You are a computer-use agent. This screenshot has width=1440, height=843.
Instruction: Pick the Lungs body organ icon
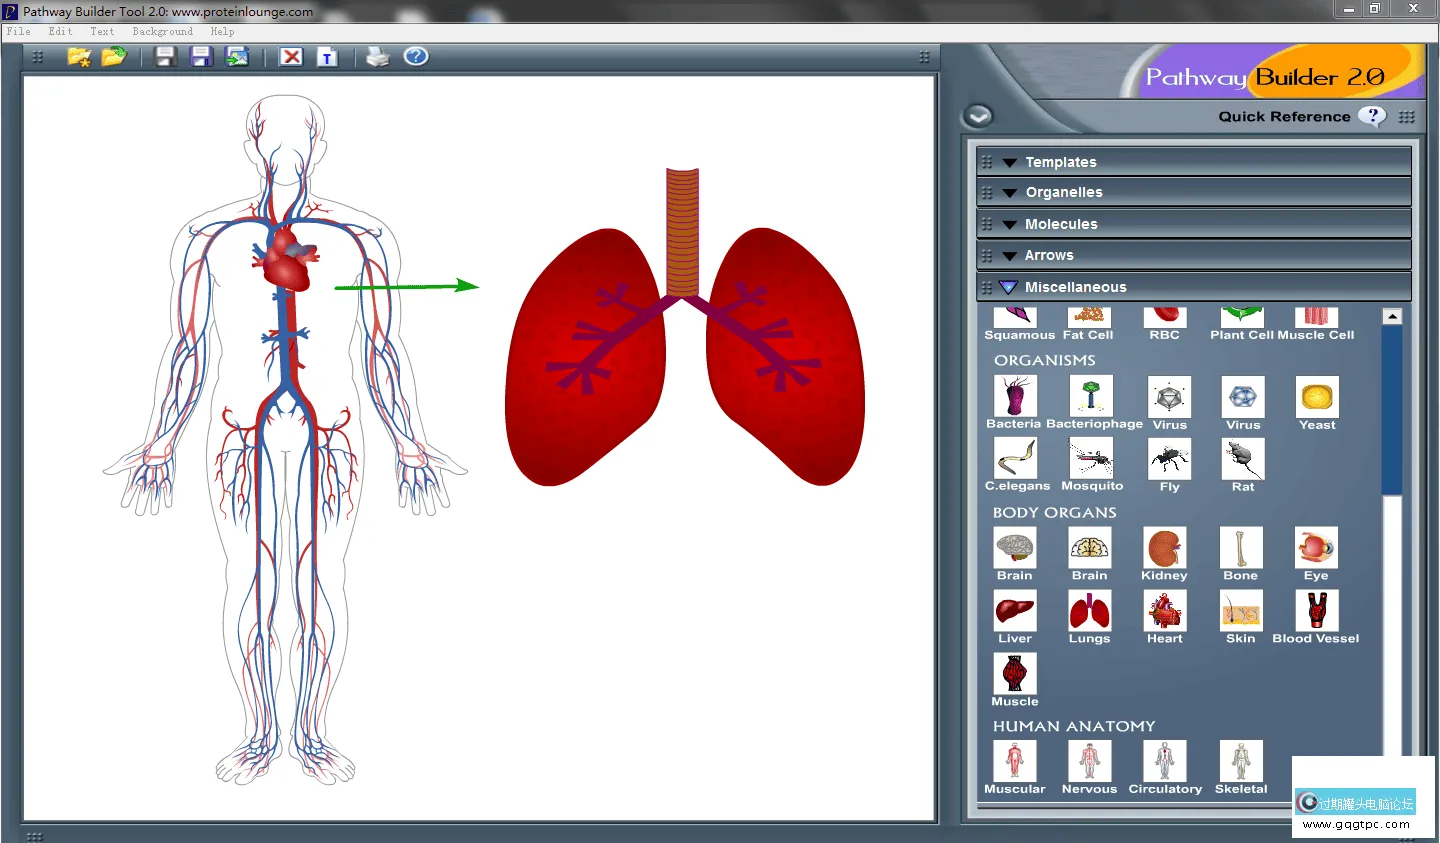pos(1089,611)
